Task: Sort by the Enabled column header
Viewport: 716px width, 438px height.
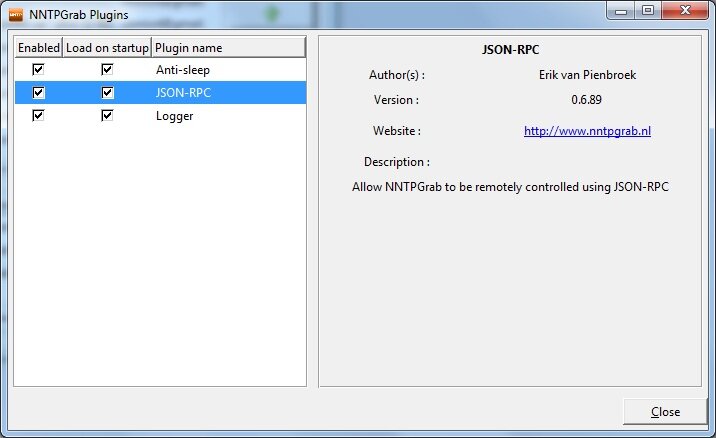Action: tap(39, 48)
